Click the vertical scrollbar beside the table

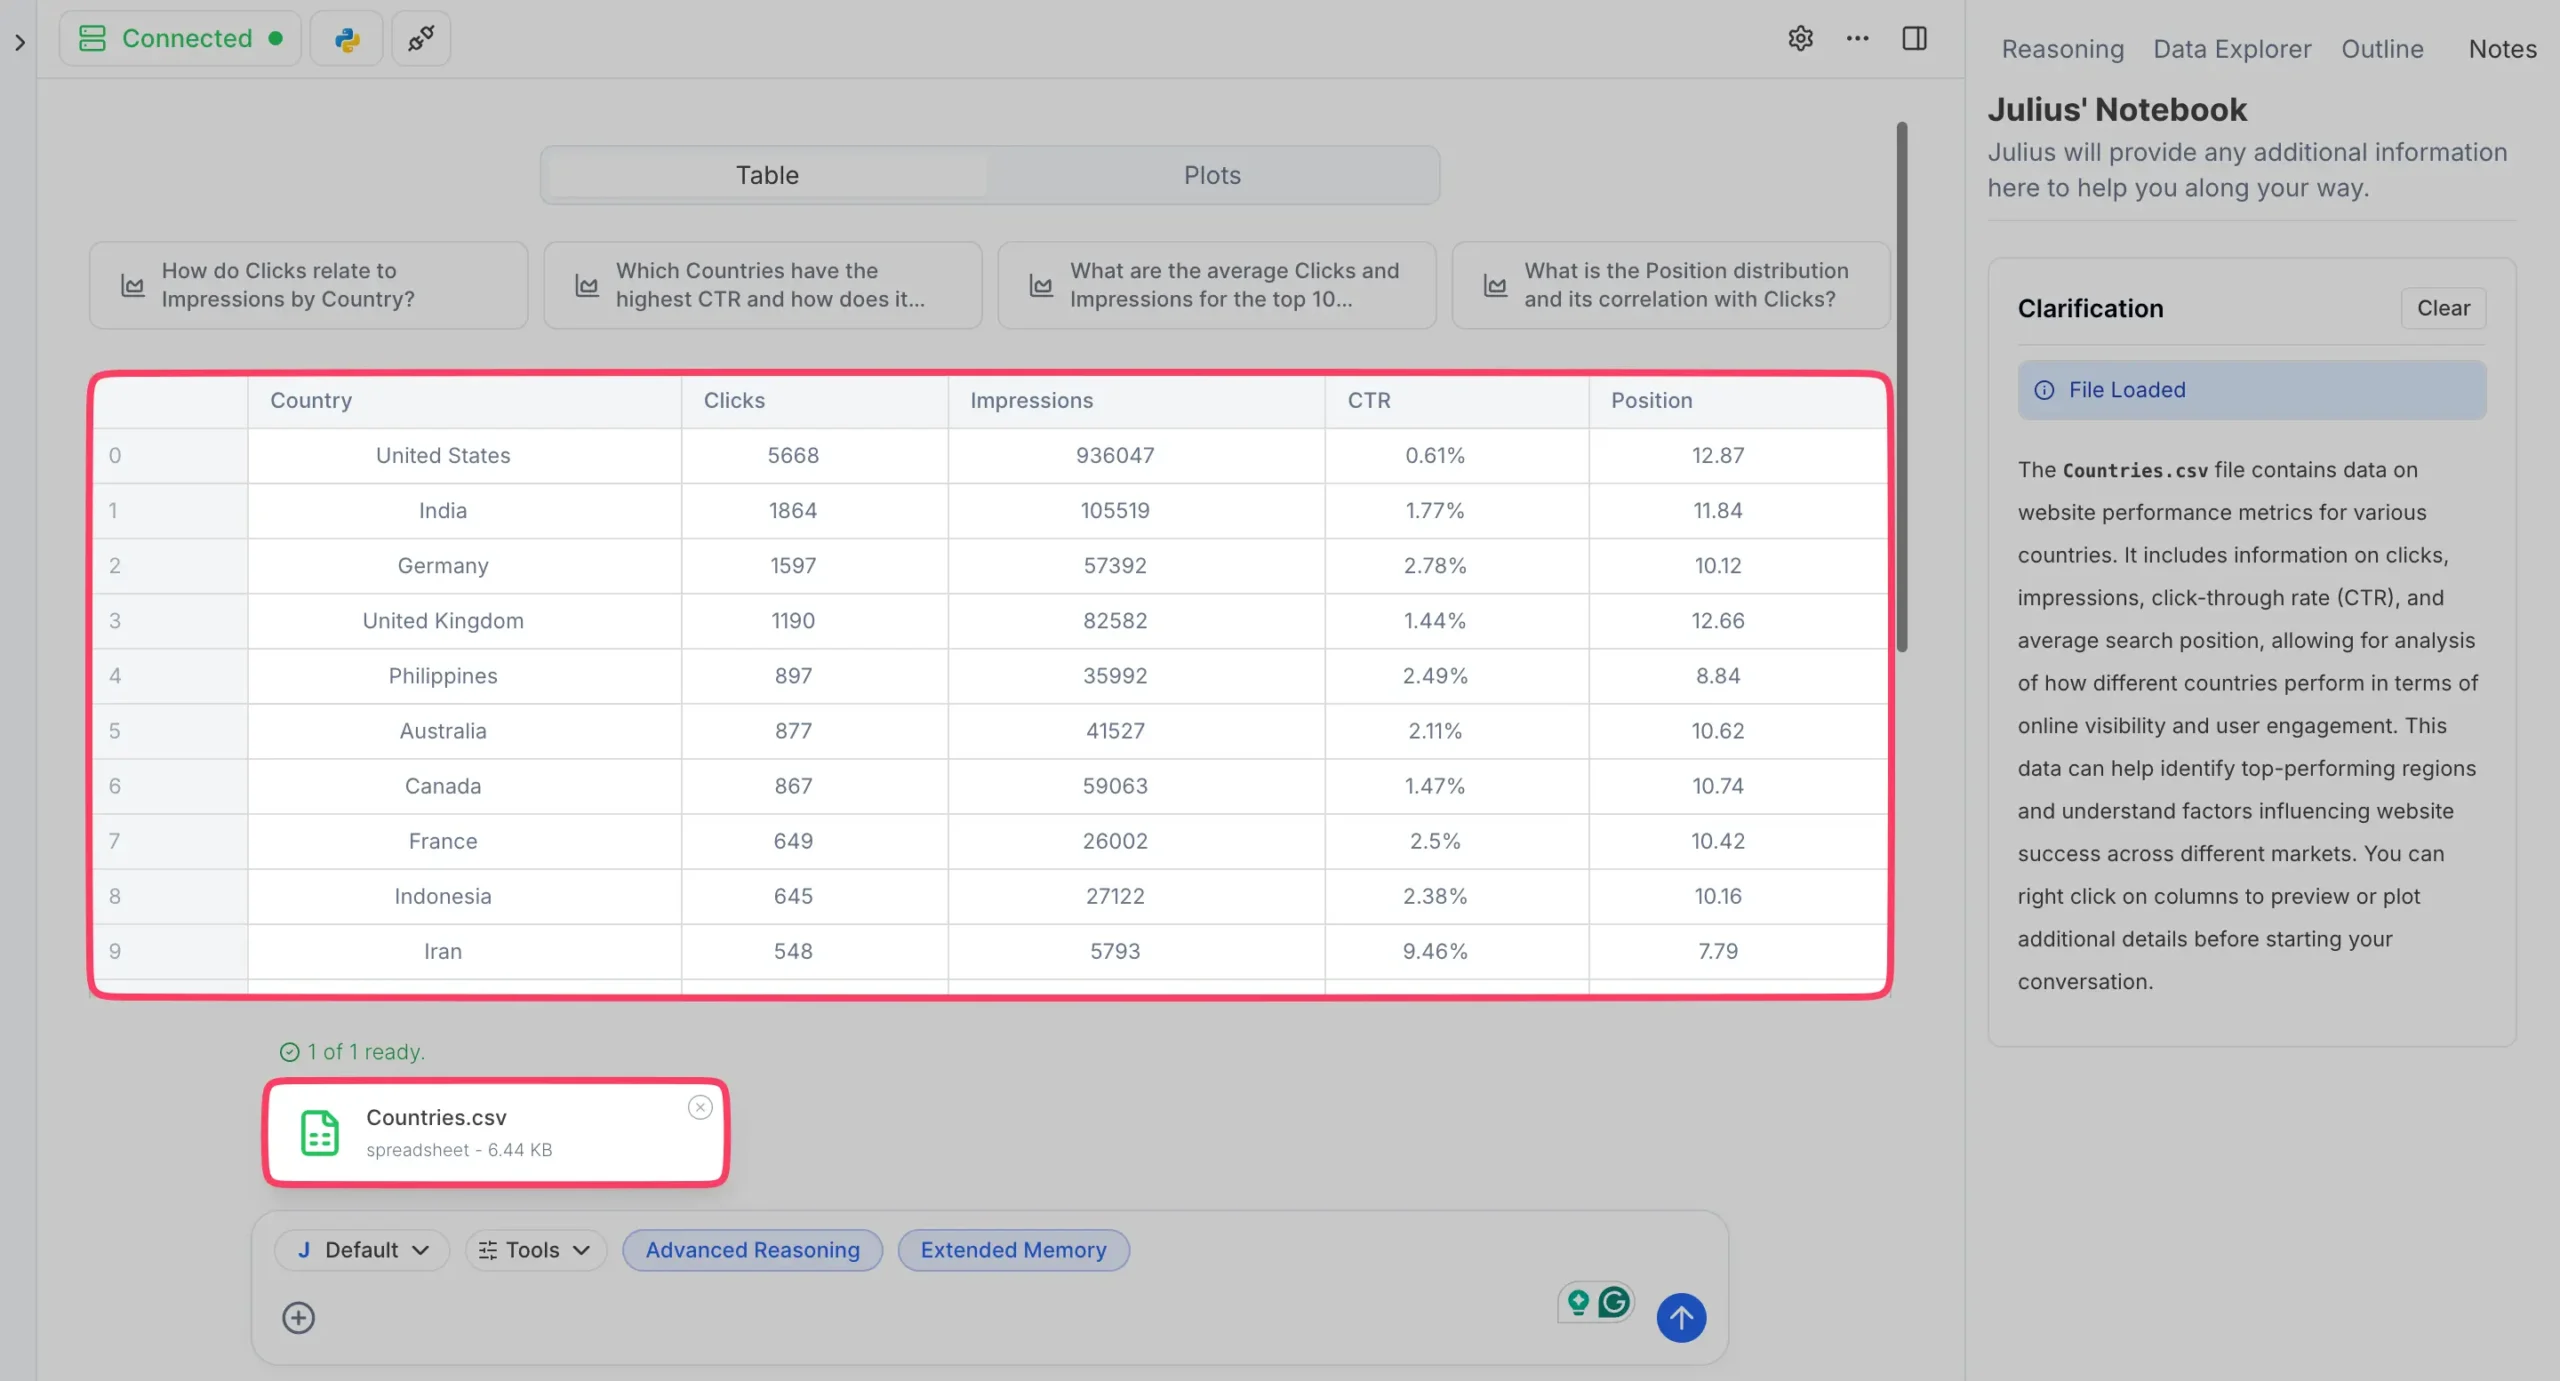1901,386
